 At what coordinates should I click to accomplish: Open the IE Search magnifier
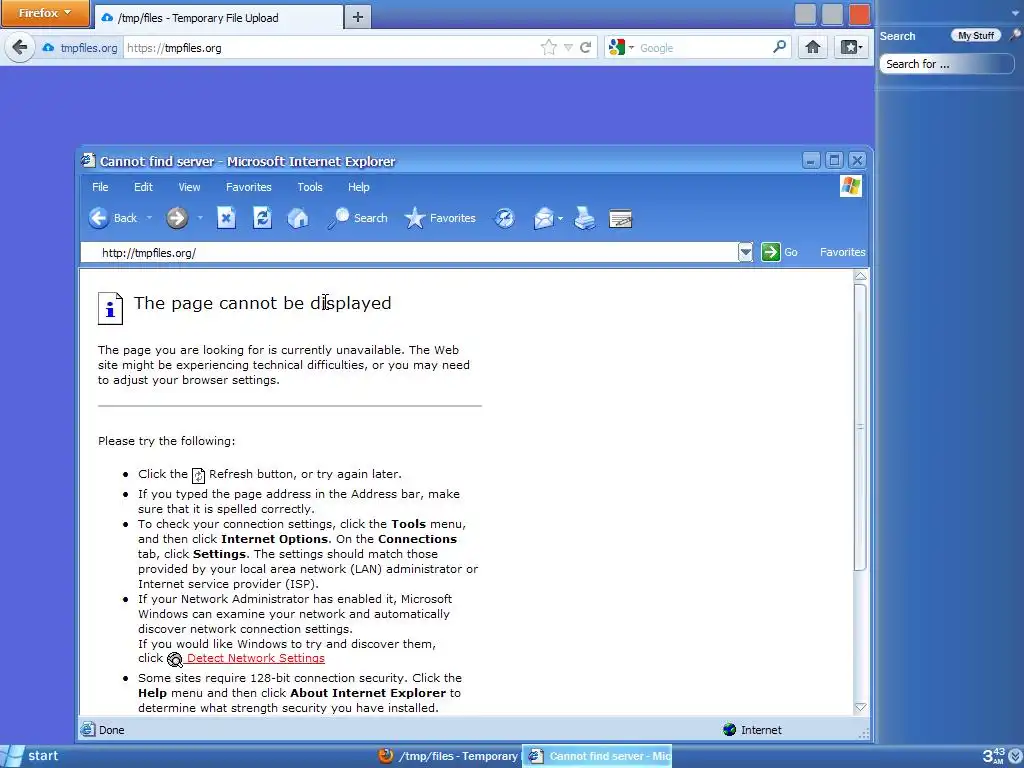pos(338,218)
